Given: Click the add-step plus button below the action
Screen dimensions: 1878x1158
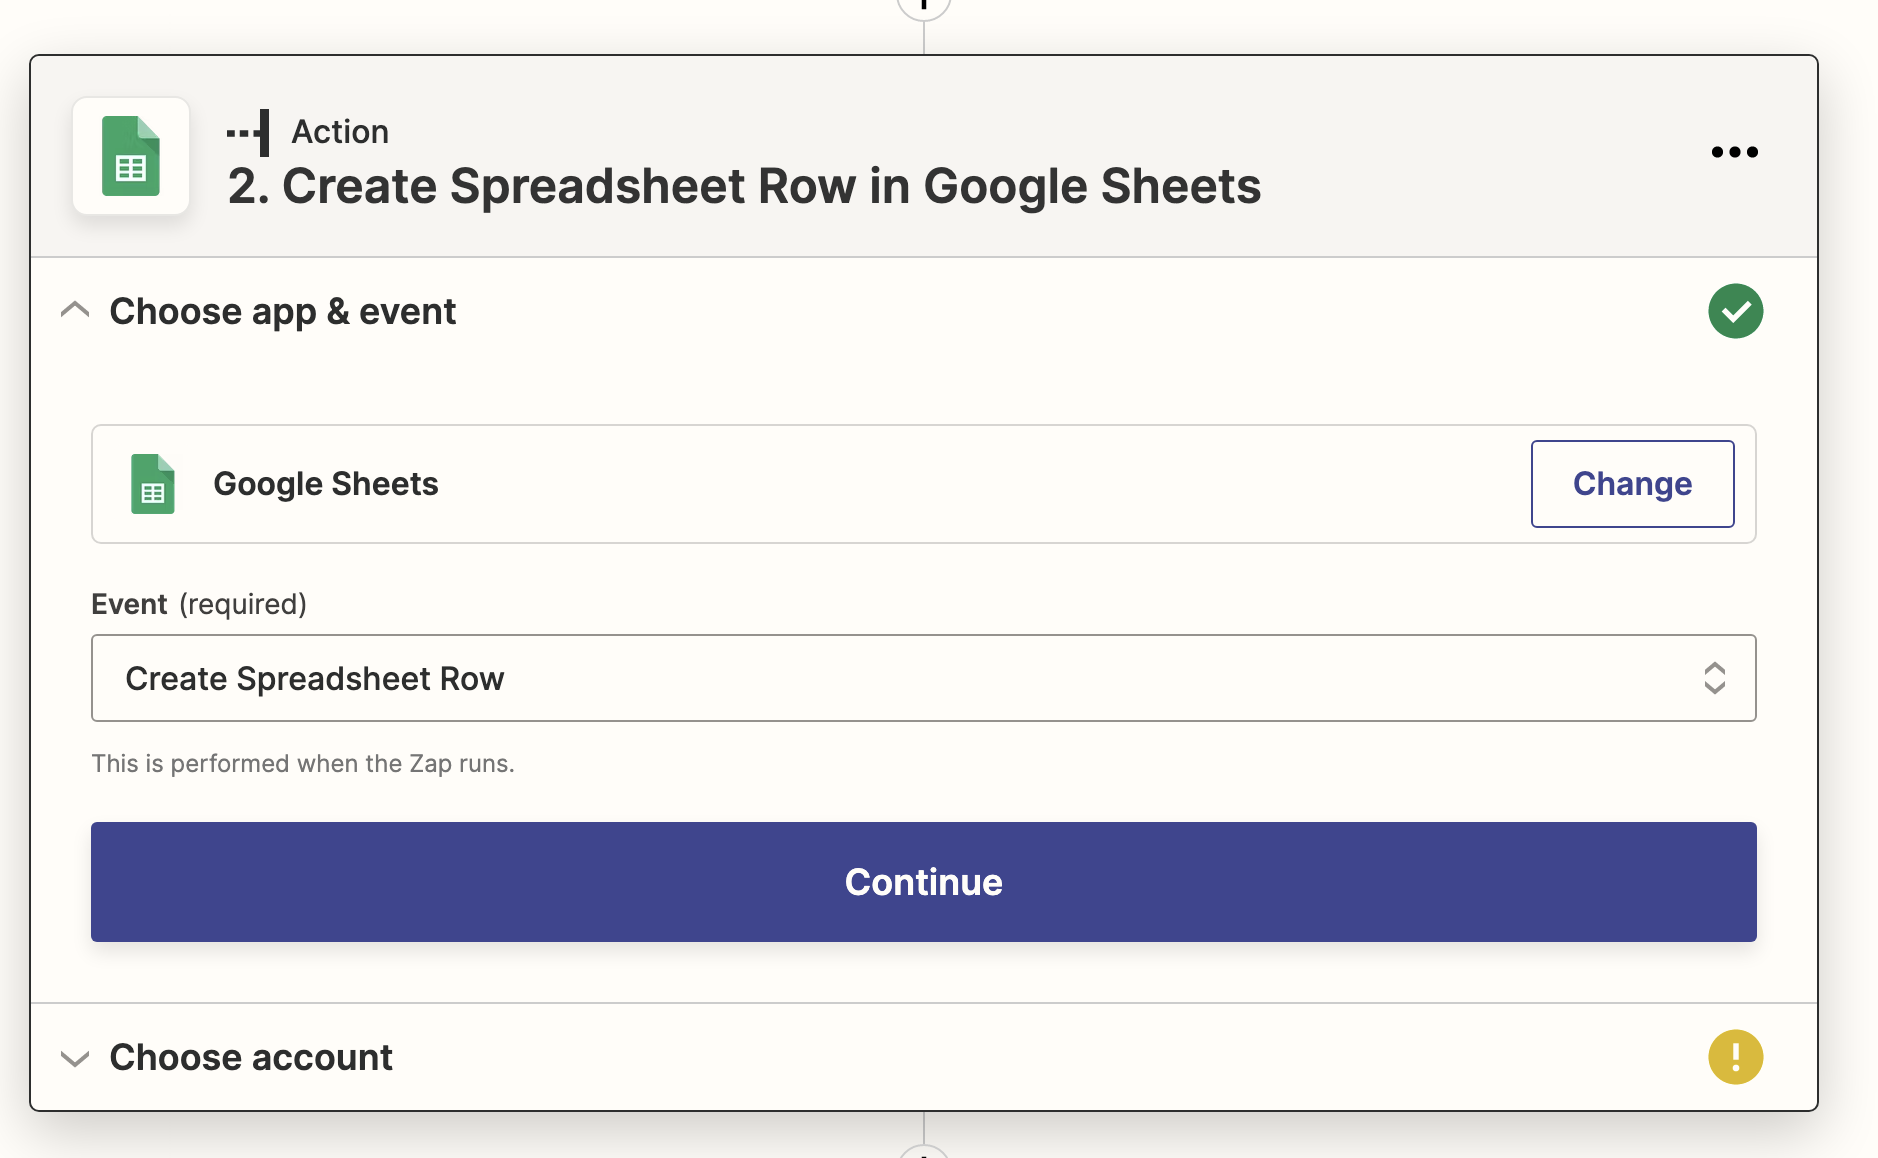Looking at the screenshot, I should (x=923, y=1152).
